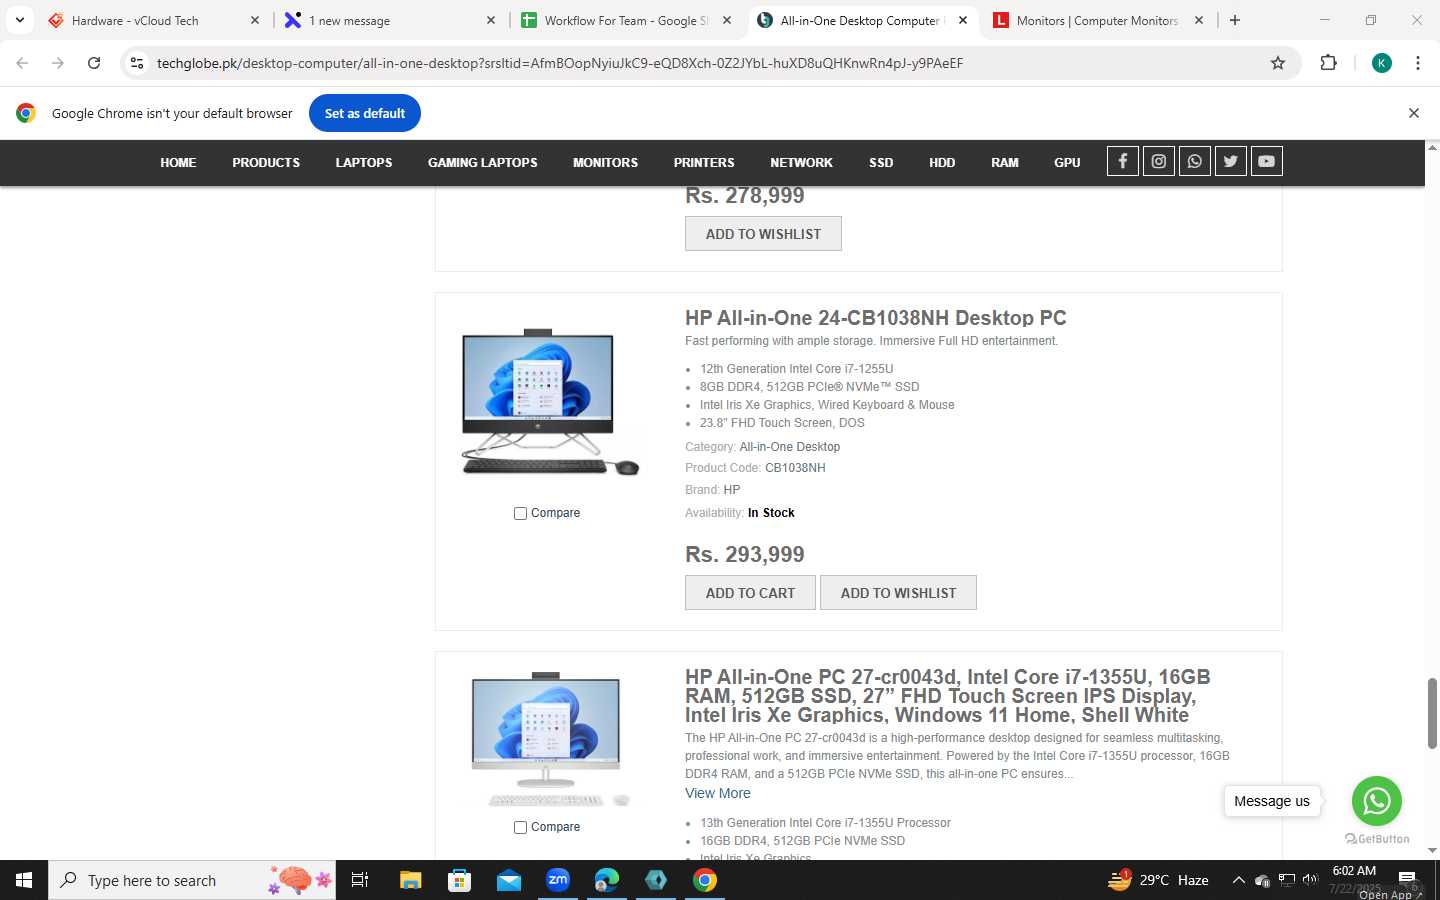1440x900 pixels.
Task: Click the page vertical scrollbar thumb
Action: tap(1432, 713)
